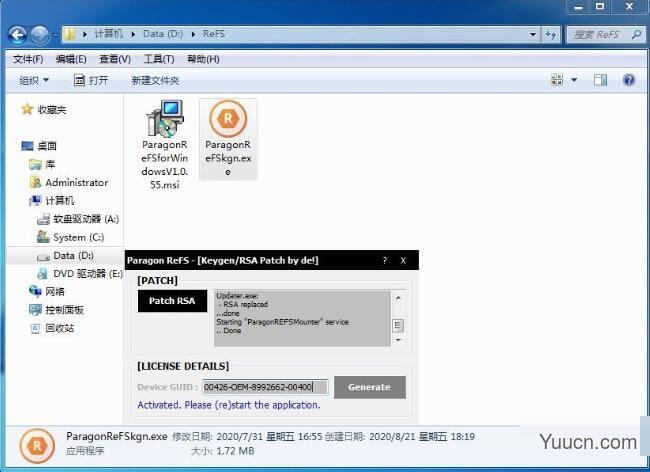Go forward using the Explorer forward arrow
The image size is (650, 472).
[x=40, y=35]
